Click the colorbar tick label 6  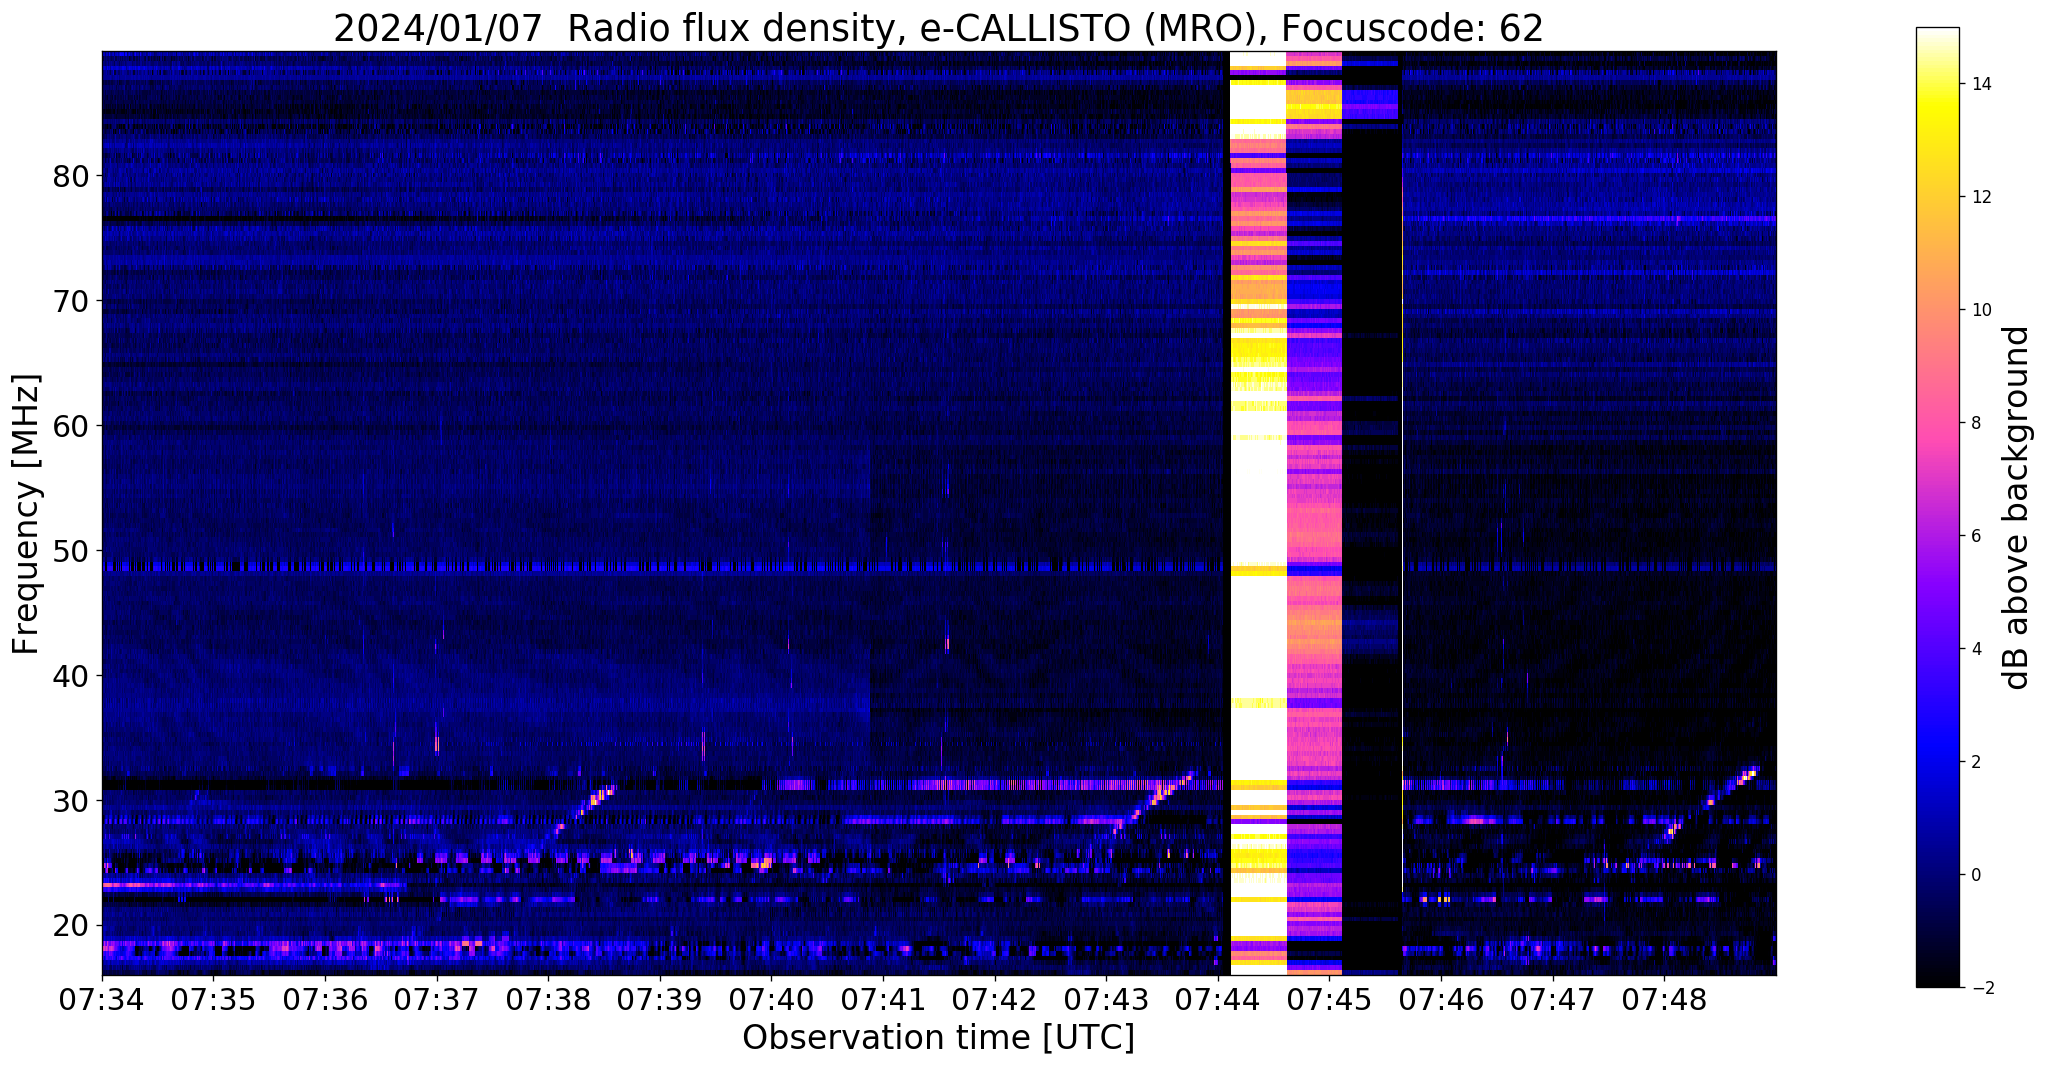click(x=1975, y=536)
